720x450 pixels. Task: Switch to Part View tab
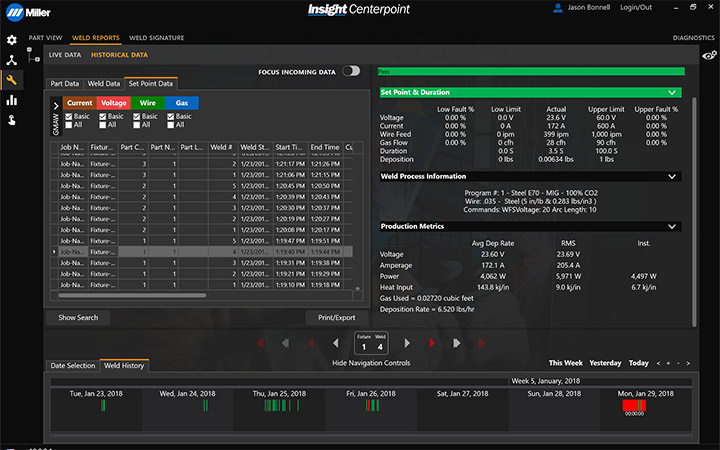click(x=45, y=38)
